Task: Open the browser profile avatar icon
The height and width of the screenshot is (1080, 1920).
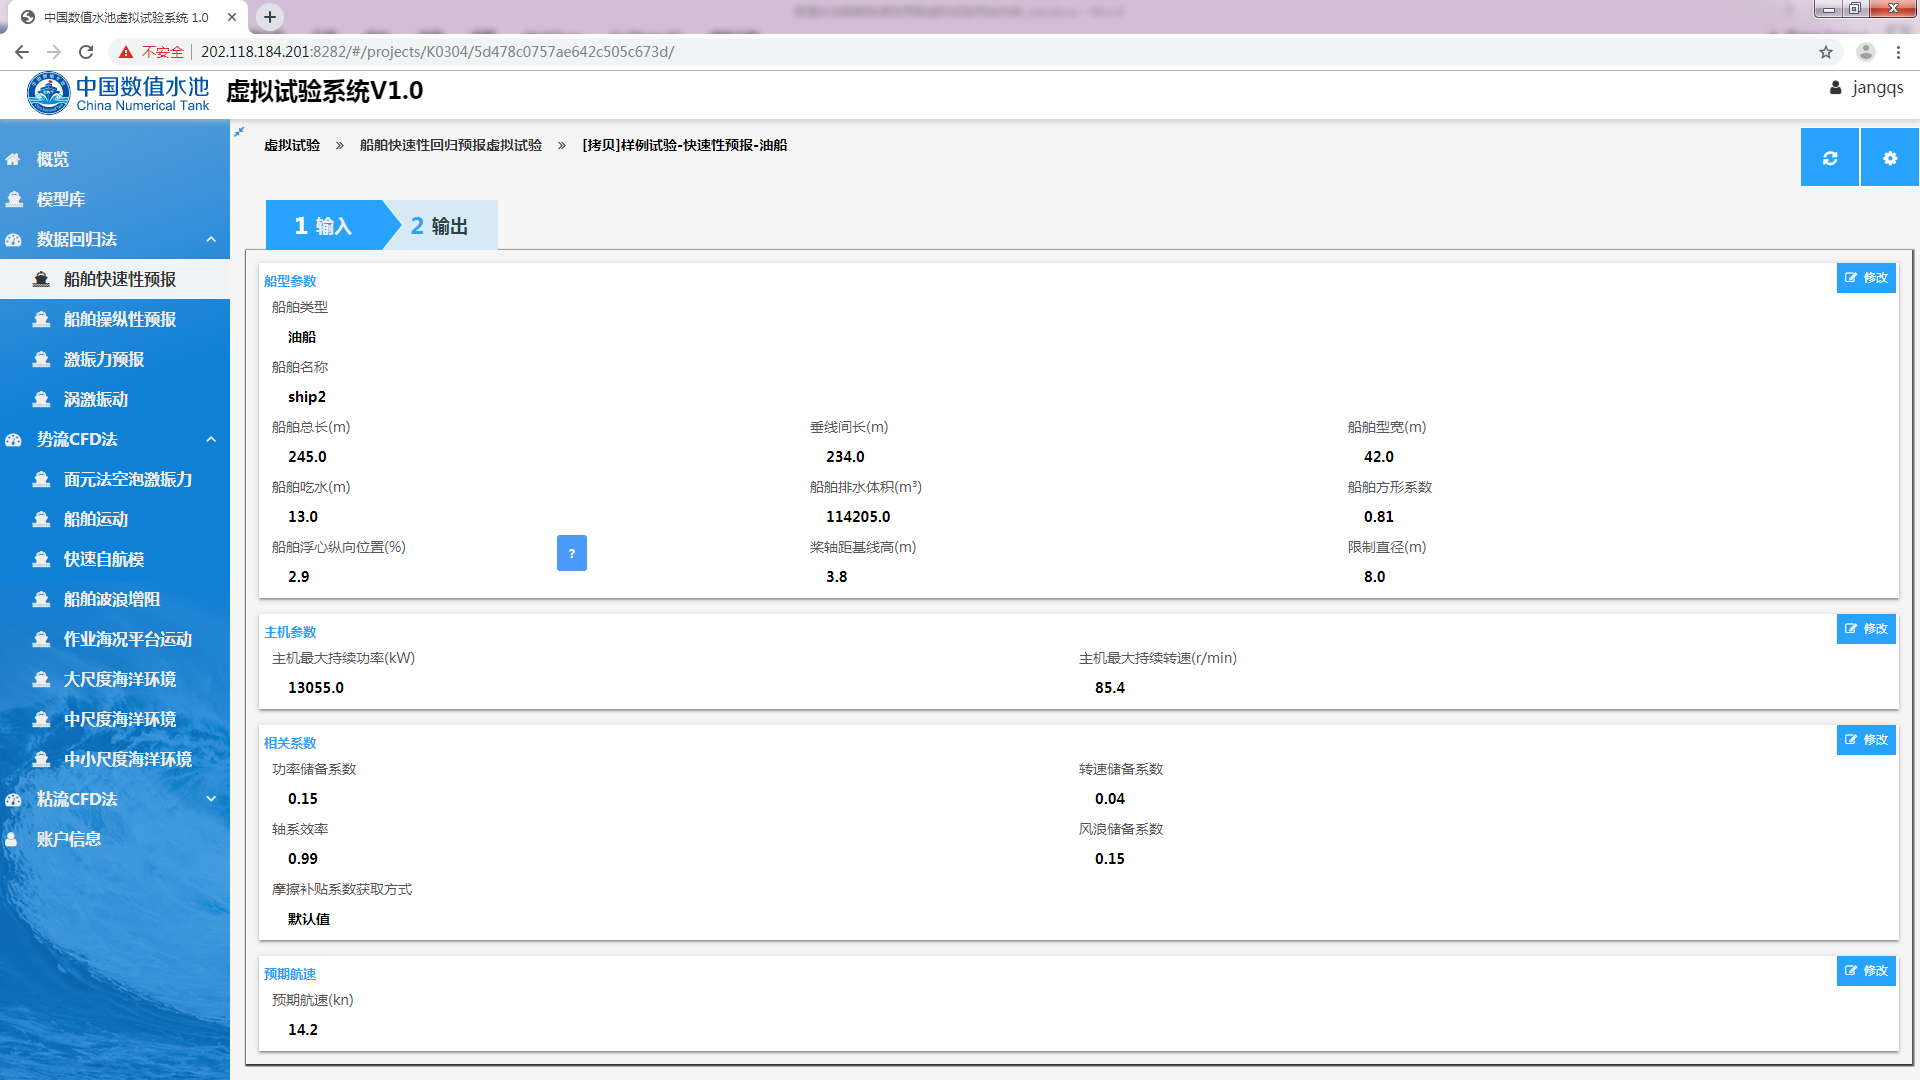Action: click(1865, 52)
